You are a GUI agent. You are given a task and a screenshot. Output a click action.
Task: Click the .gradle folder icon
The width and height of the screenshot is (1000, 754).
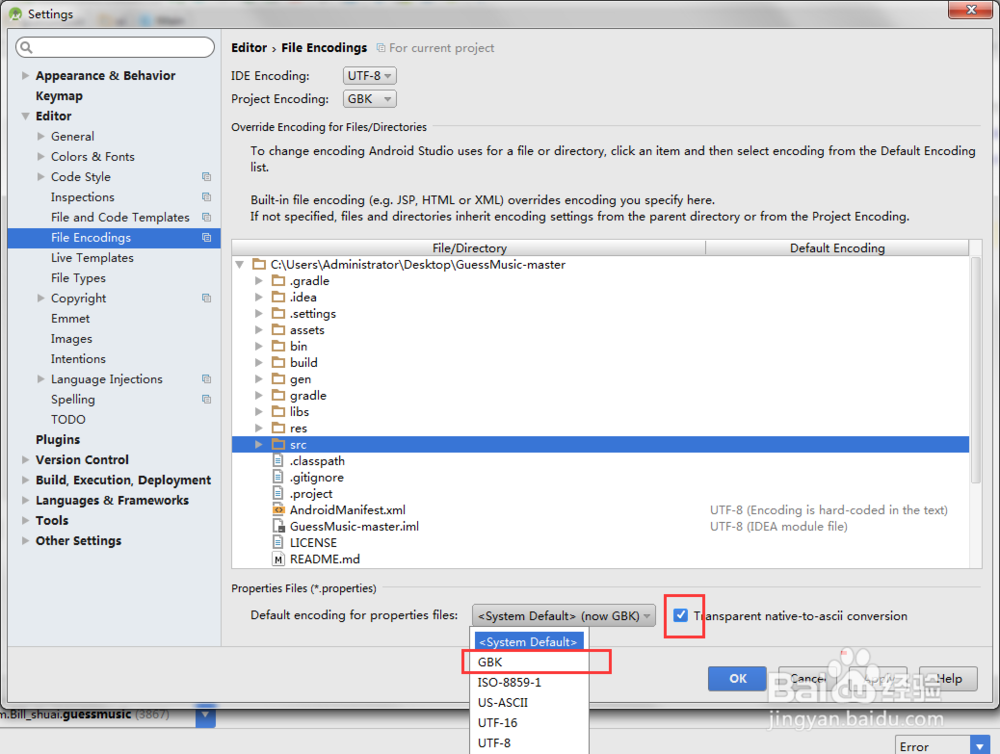pyautogui.click(x=278, y=281)
